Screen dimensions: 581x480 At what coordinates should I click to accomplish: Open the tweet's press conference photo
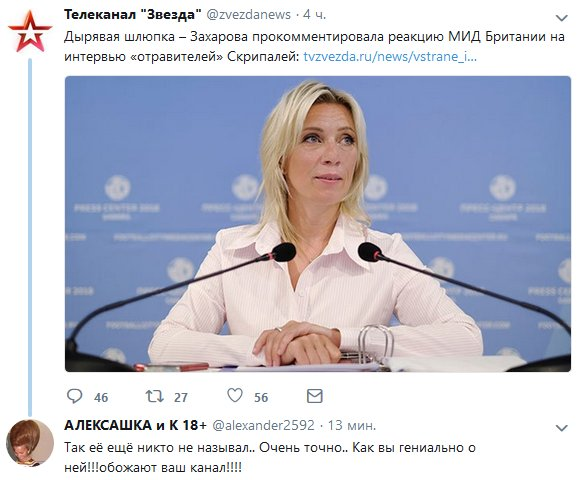pyautogui.click(x=318, y=224)
